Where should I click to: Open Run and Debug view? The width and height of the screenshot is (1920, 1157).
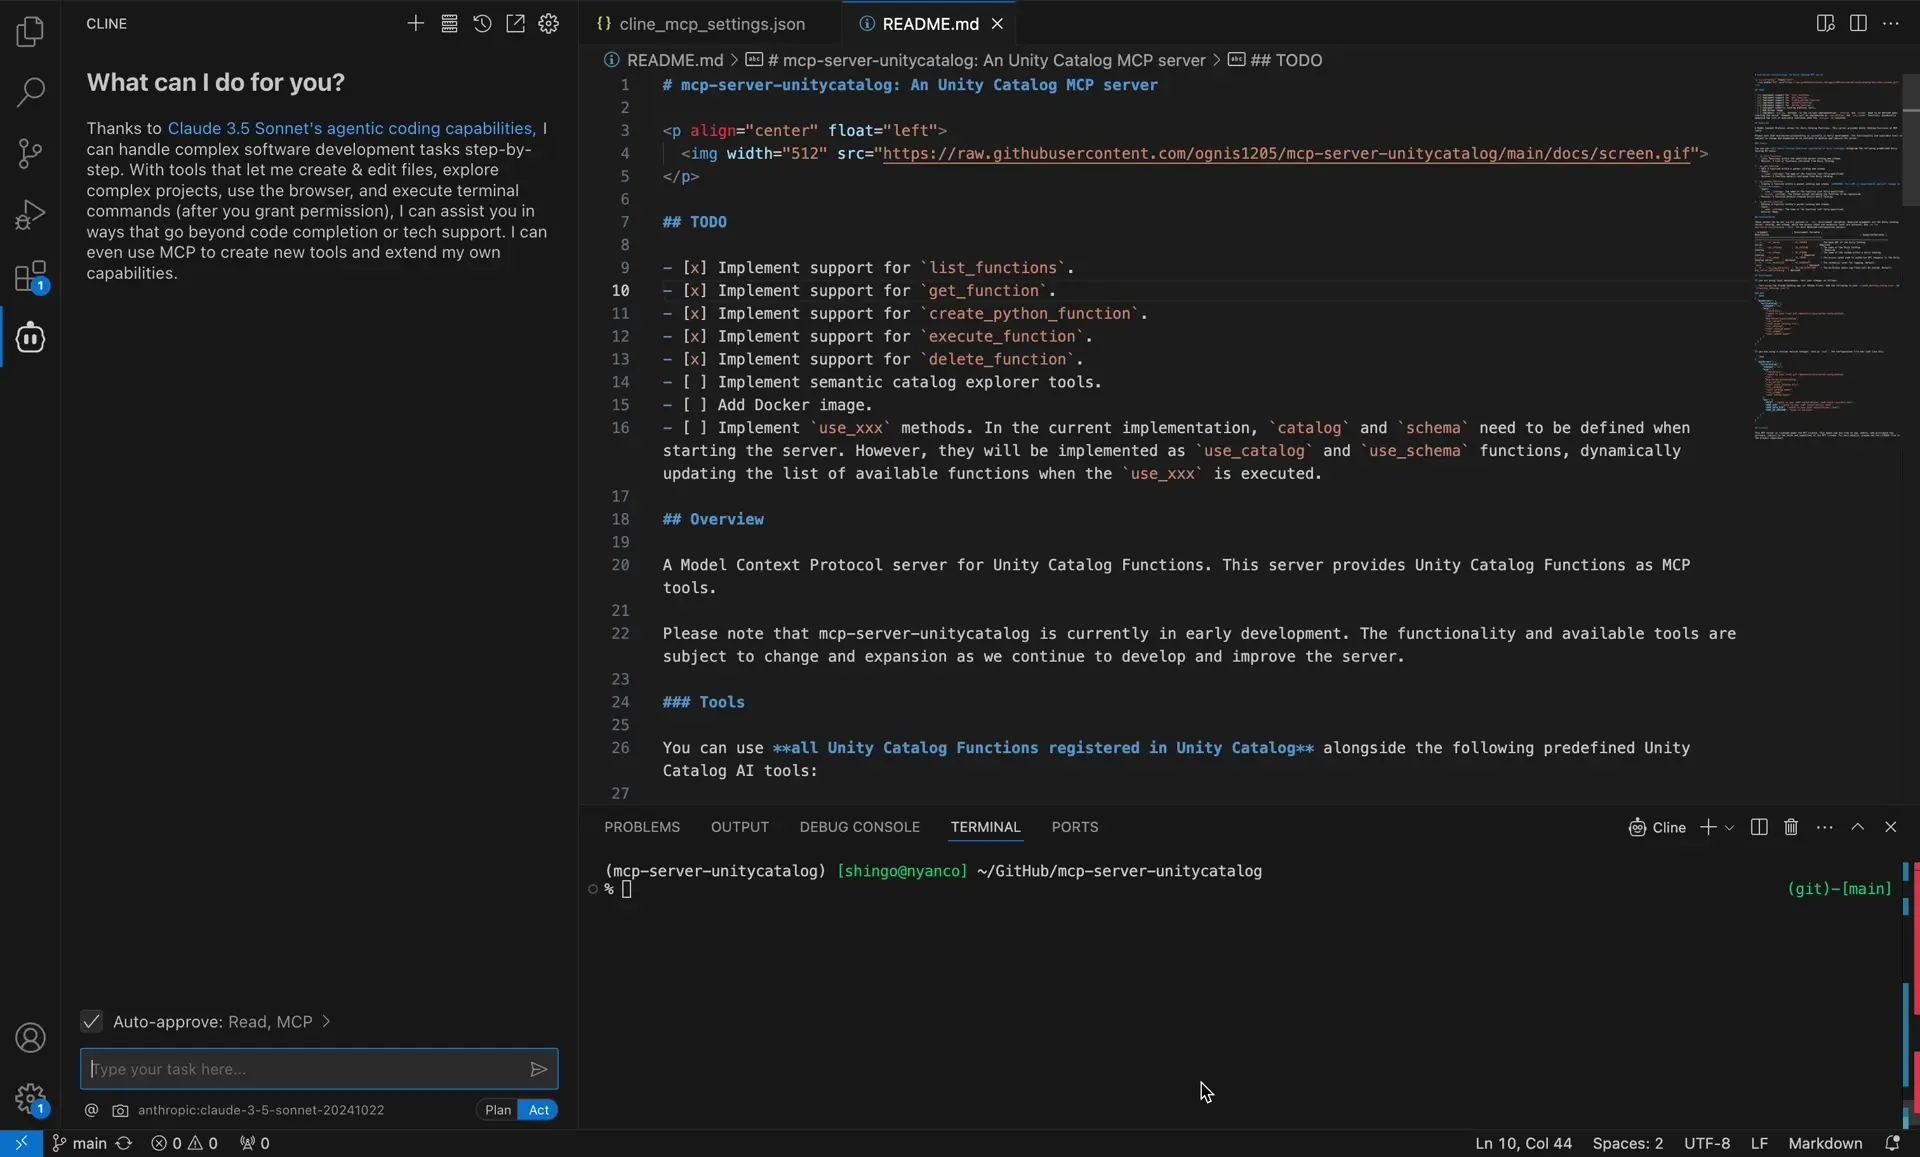[x=30, y=214]
